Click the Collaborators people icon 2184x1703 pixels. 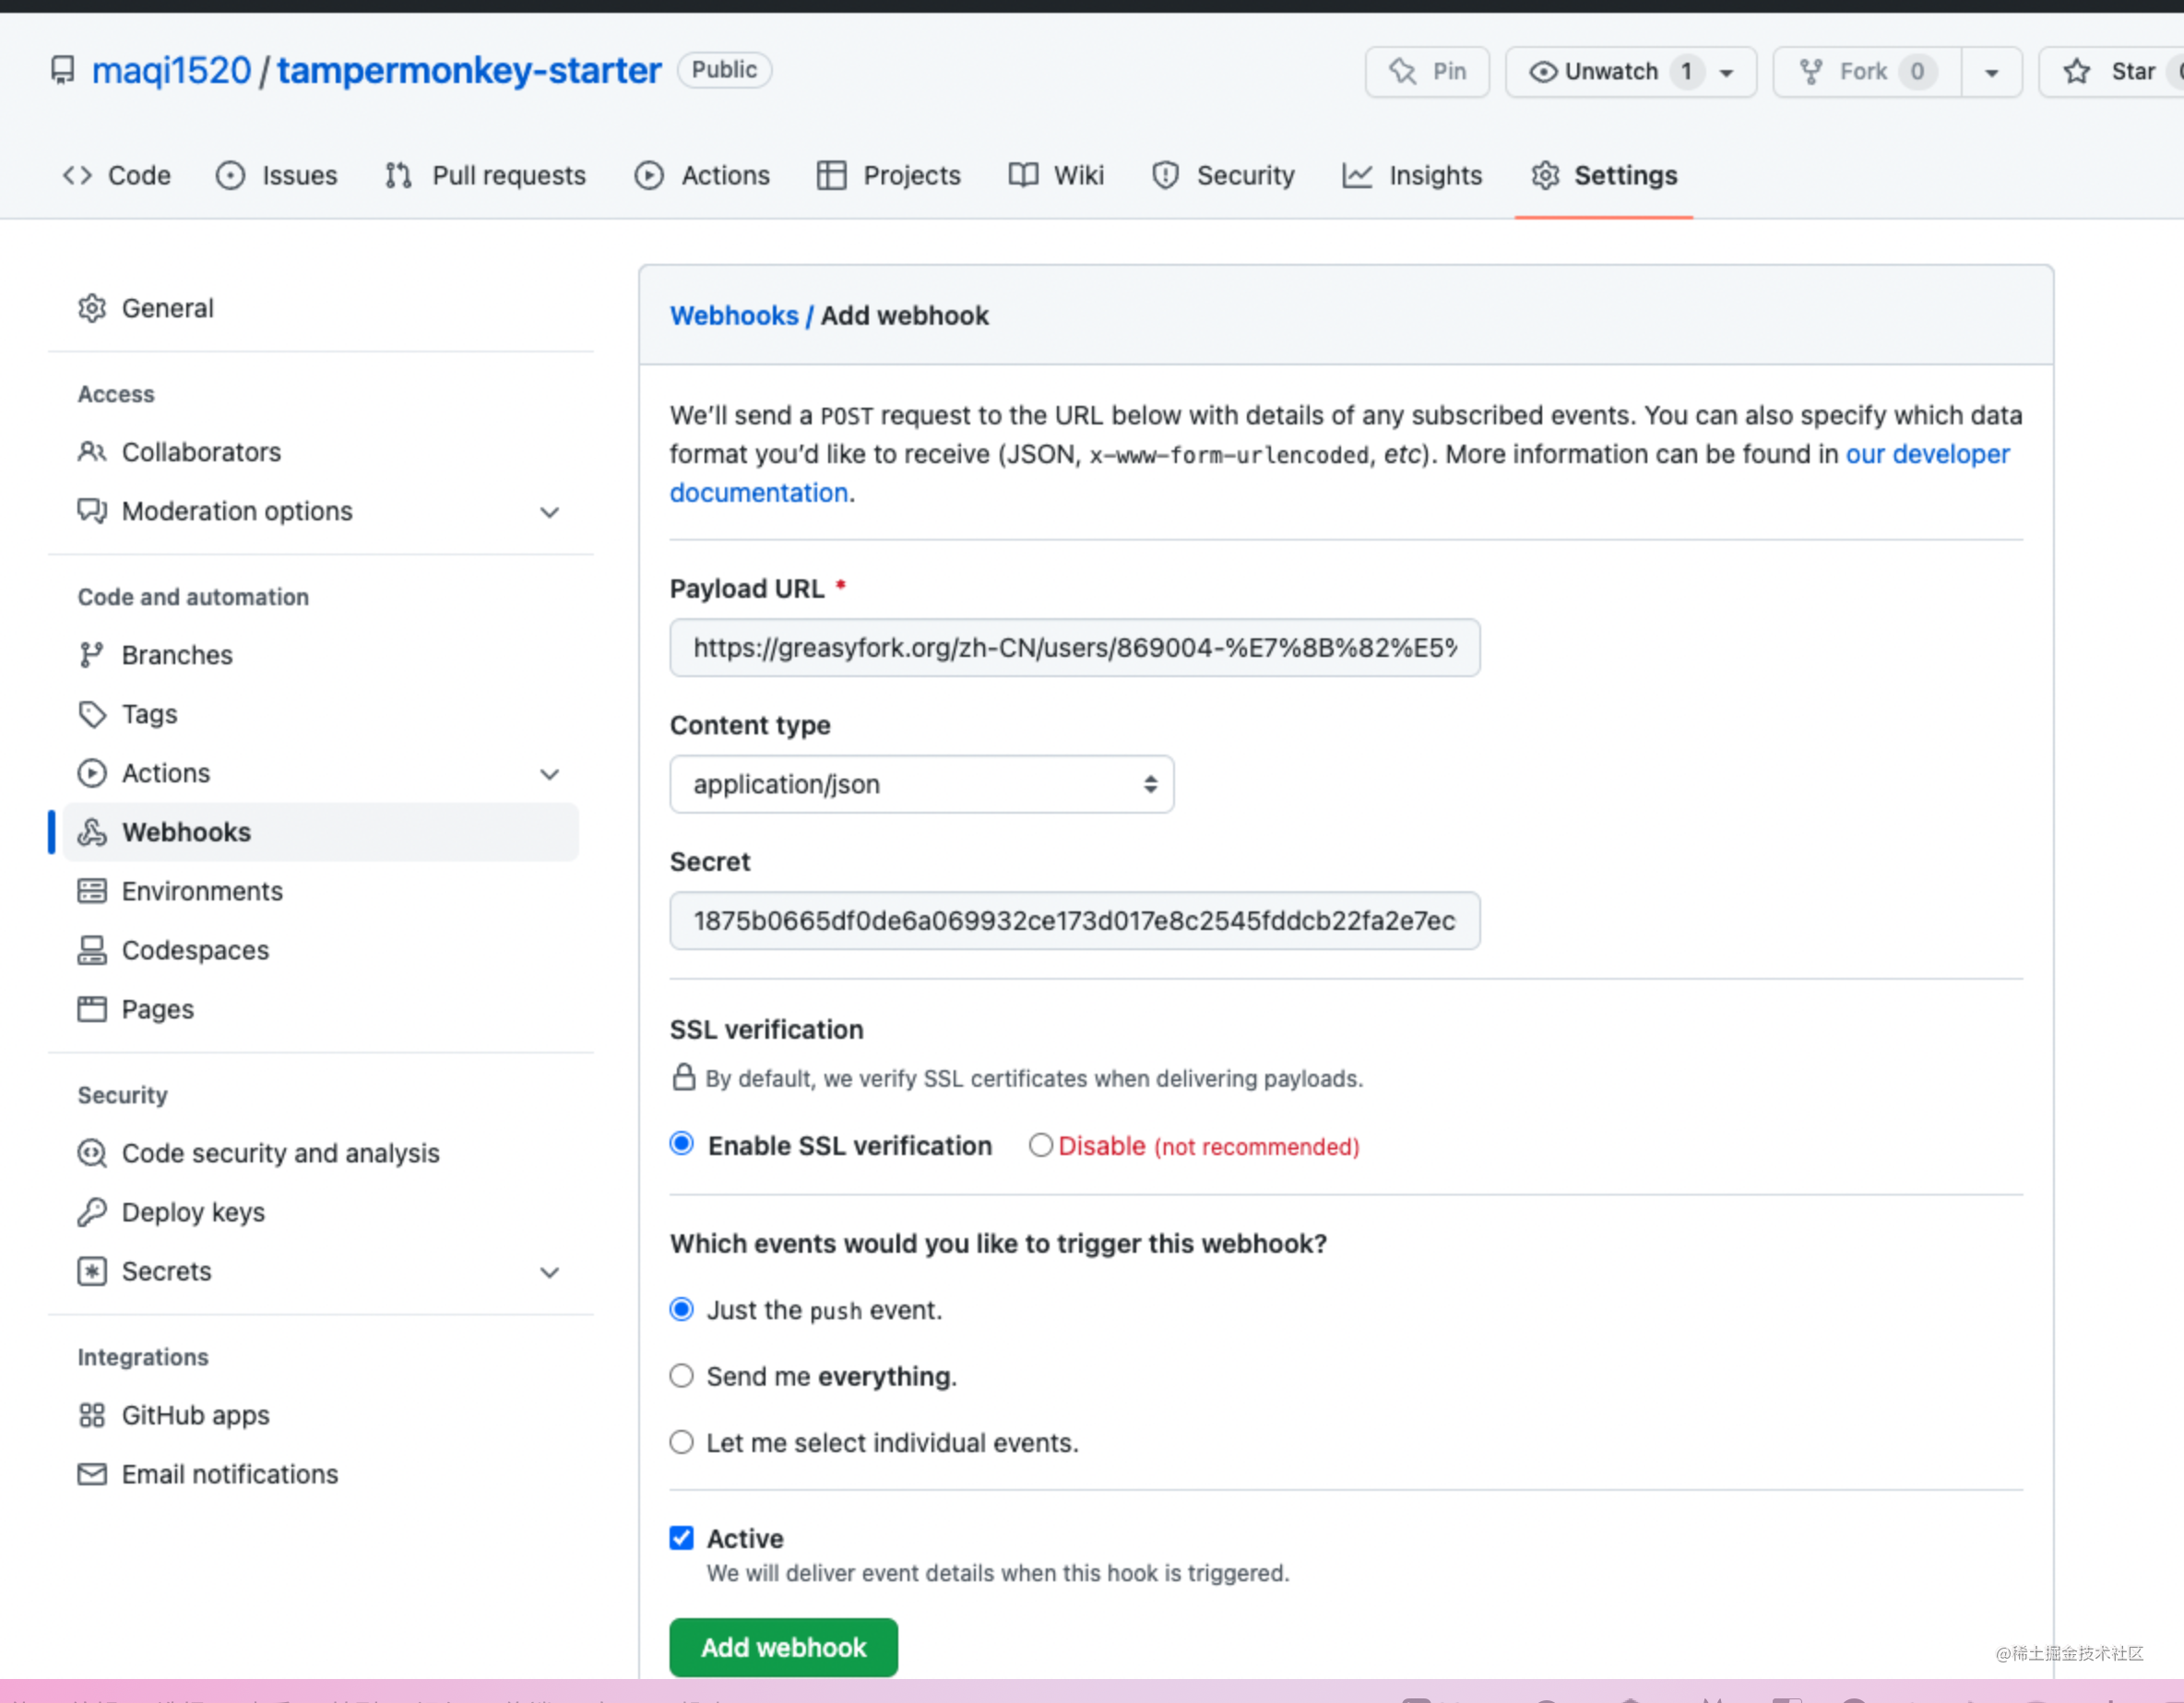pyautogui.click(x=92, y=452)
